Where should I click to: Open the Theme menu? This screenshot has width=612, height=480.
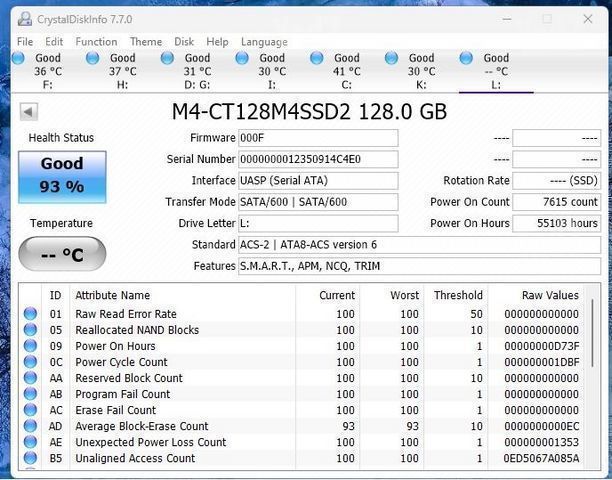(x=146, y=41)
